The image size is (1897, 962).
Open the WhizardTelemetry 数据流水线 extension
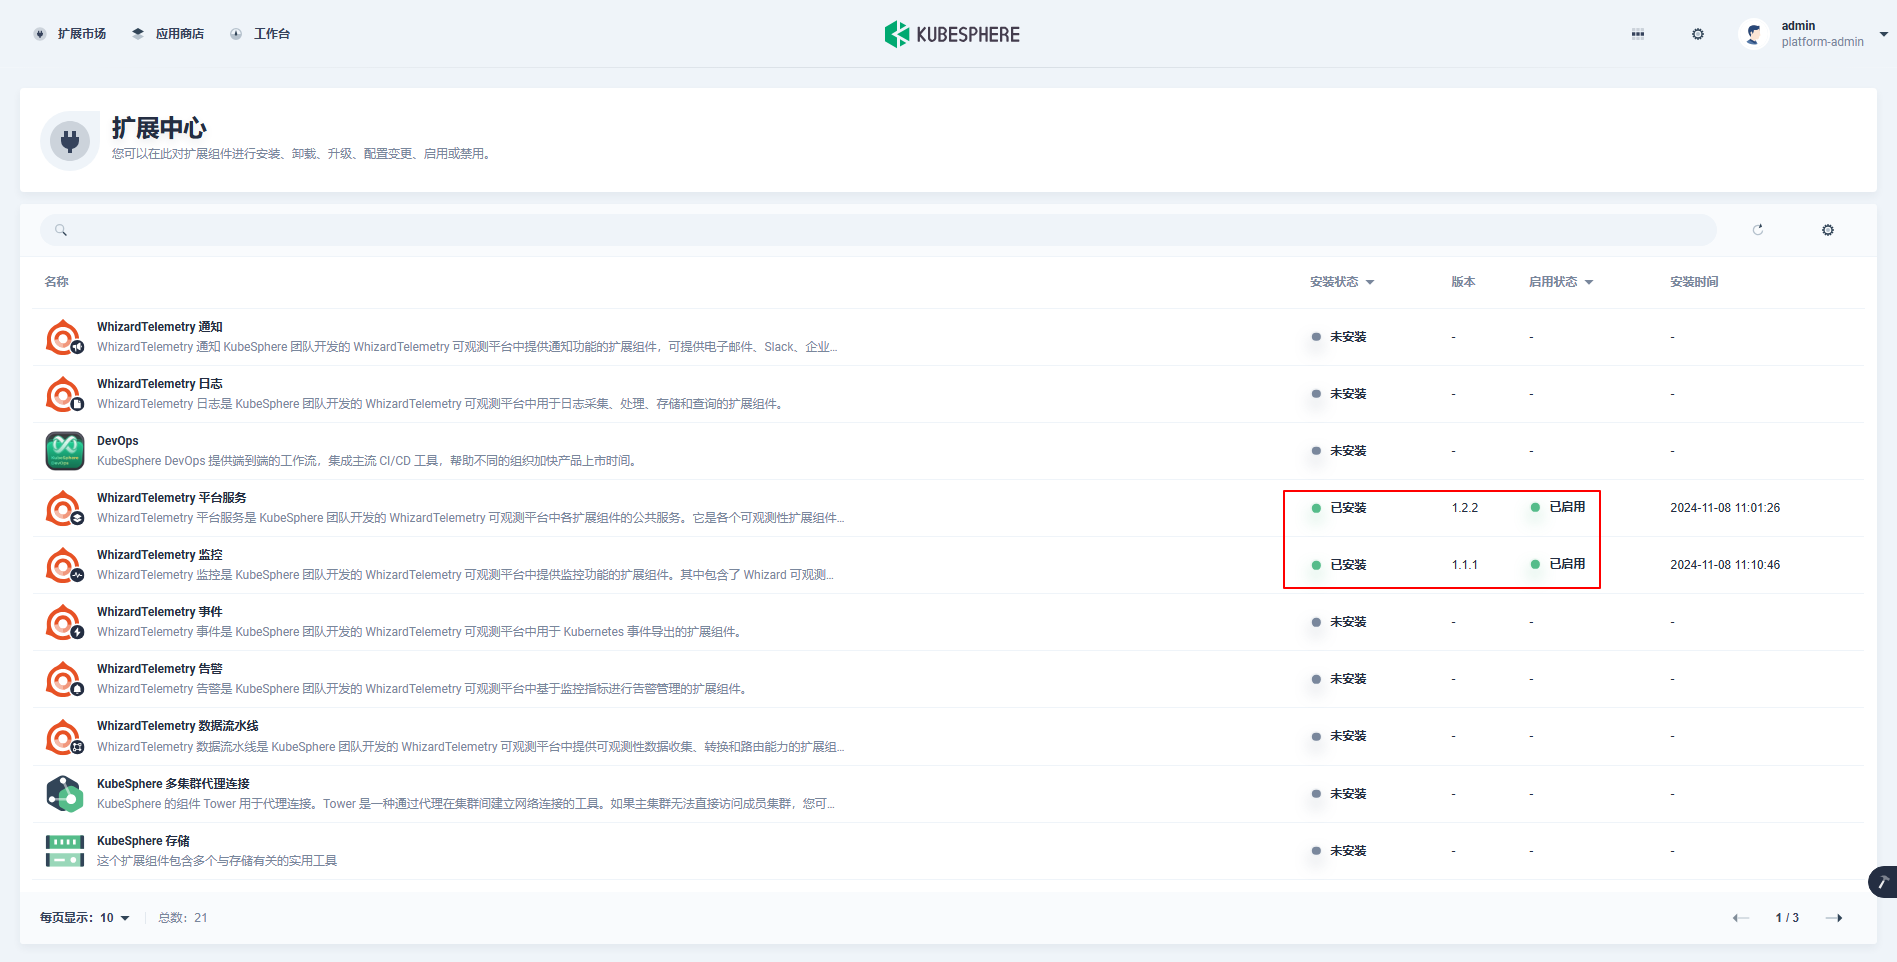point(178,726)
